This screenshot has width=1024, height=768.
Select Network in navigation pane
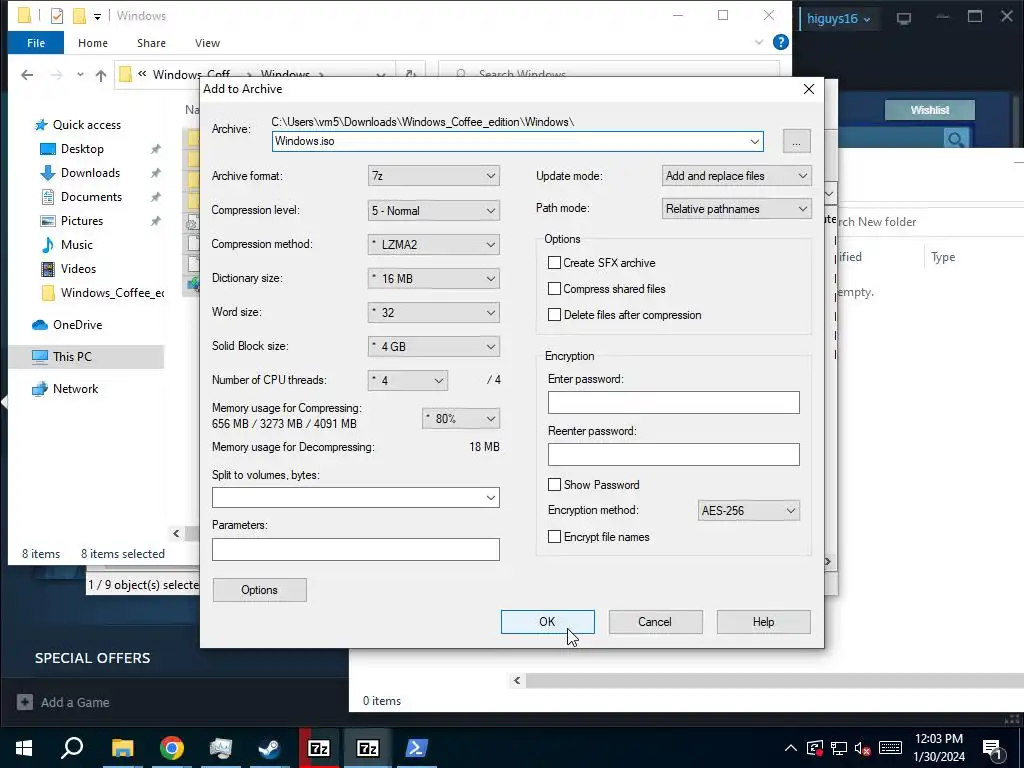(x=75, y=389)
